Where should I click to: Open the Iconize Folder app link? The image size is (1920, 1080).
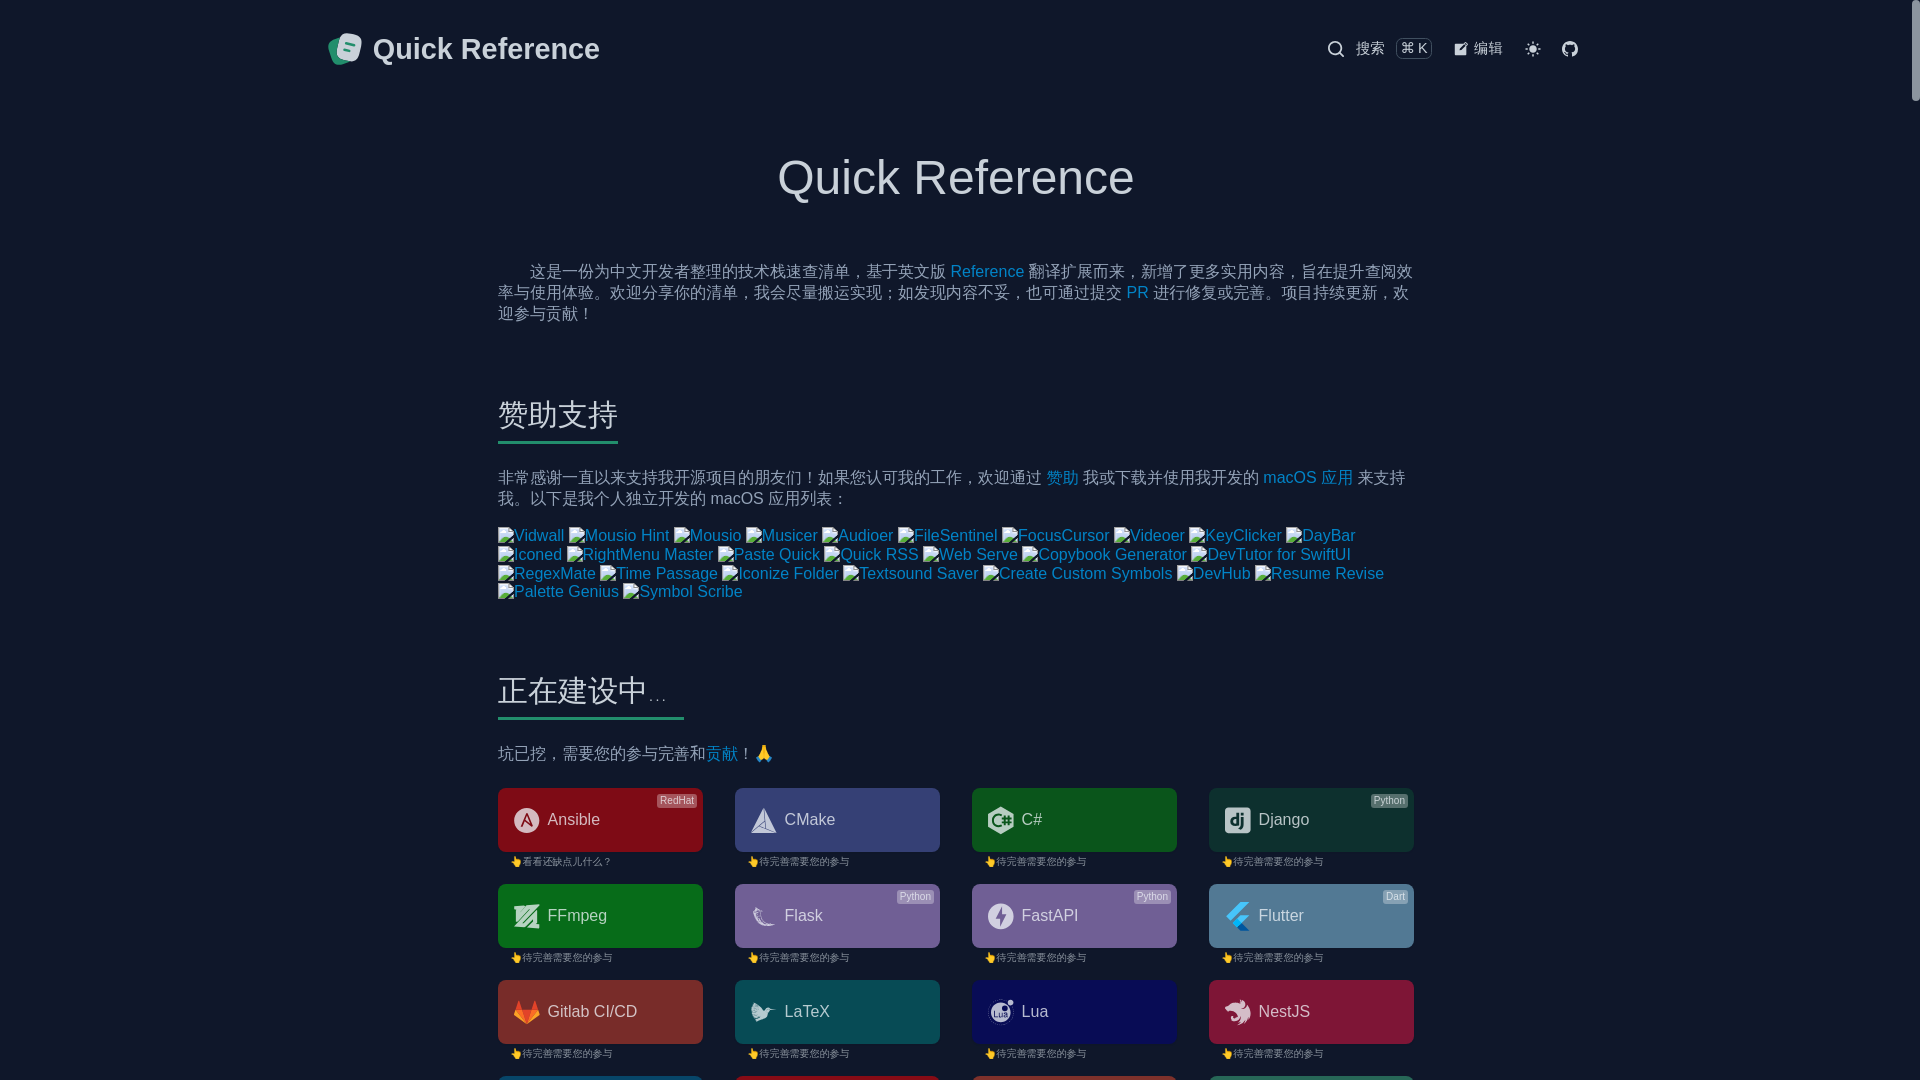pyautogui.click(x=780, y=574)
